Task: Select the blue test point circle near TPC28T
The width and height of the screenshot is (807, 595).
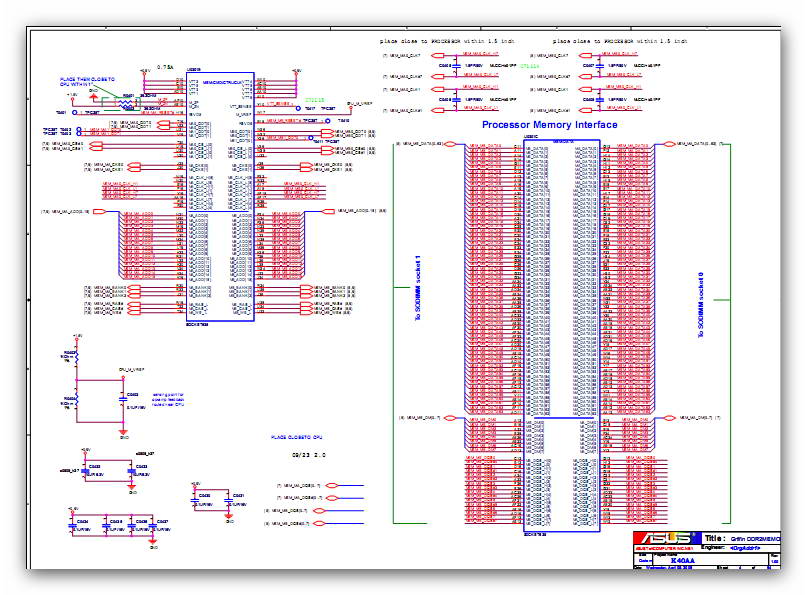Action: pos(75,112)
